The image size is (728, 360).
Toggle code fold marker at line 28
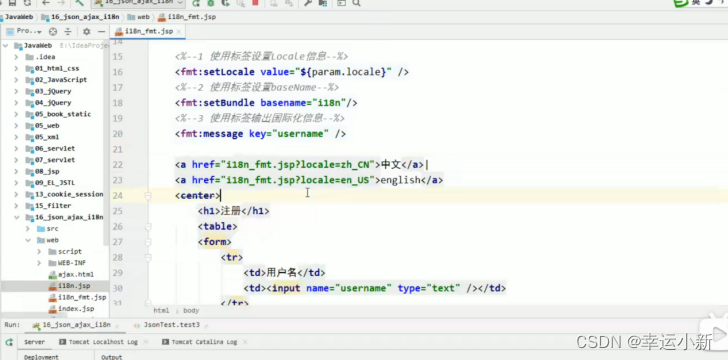[148, 257]
